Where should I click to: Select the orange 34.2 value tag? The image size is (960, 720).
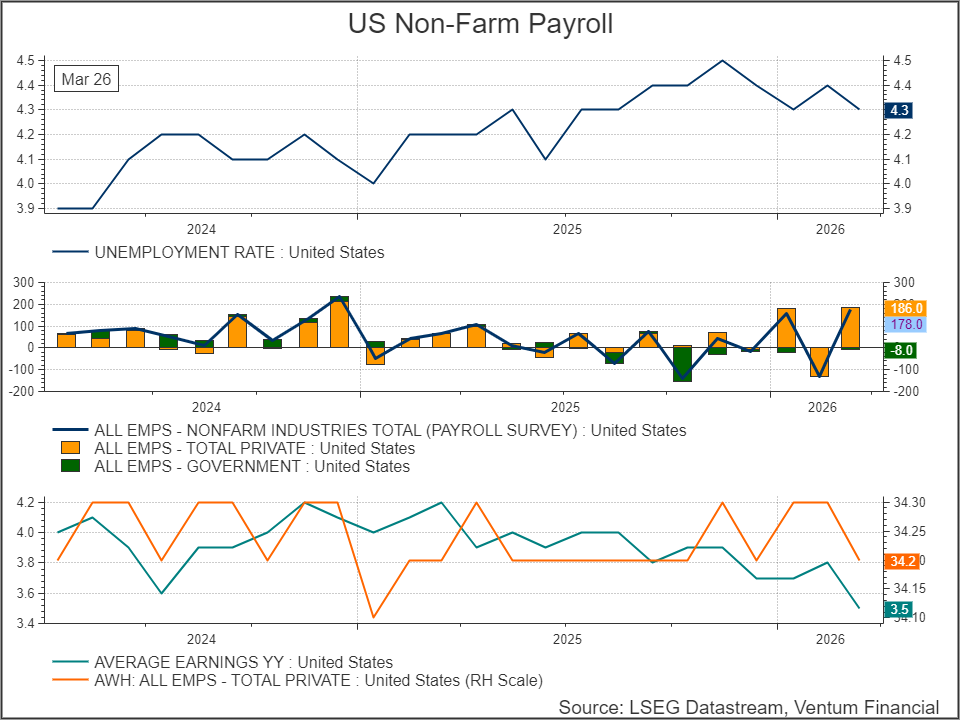[899, 562]
